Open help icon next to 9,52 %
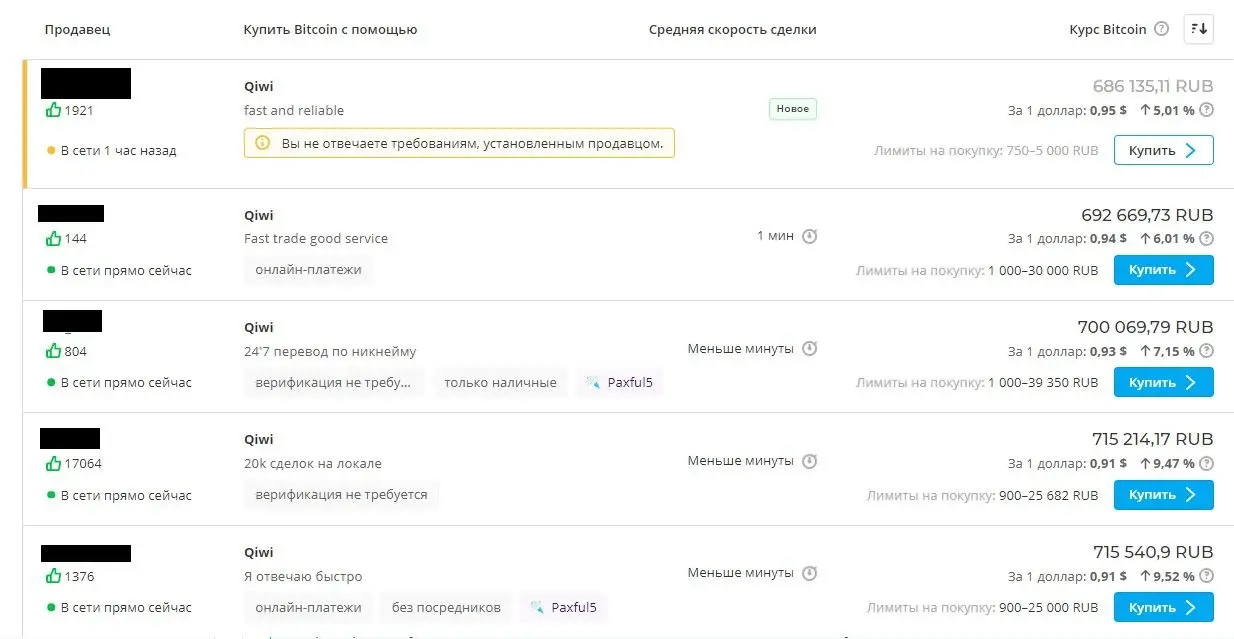The height and width of the screenshot is (639, 1234). [x=1206, y=576]
